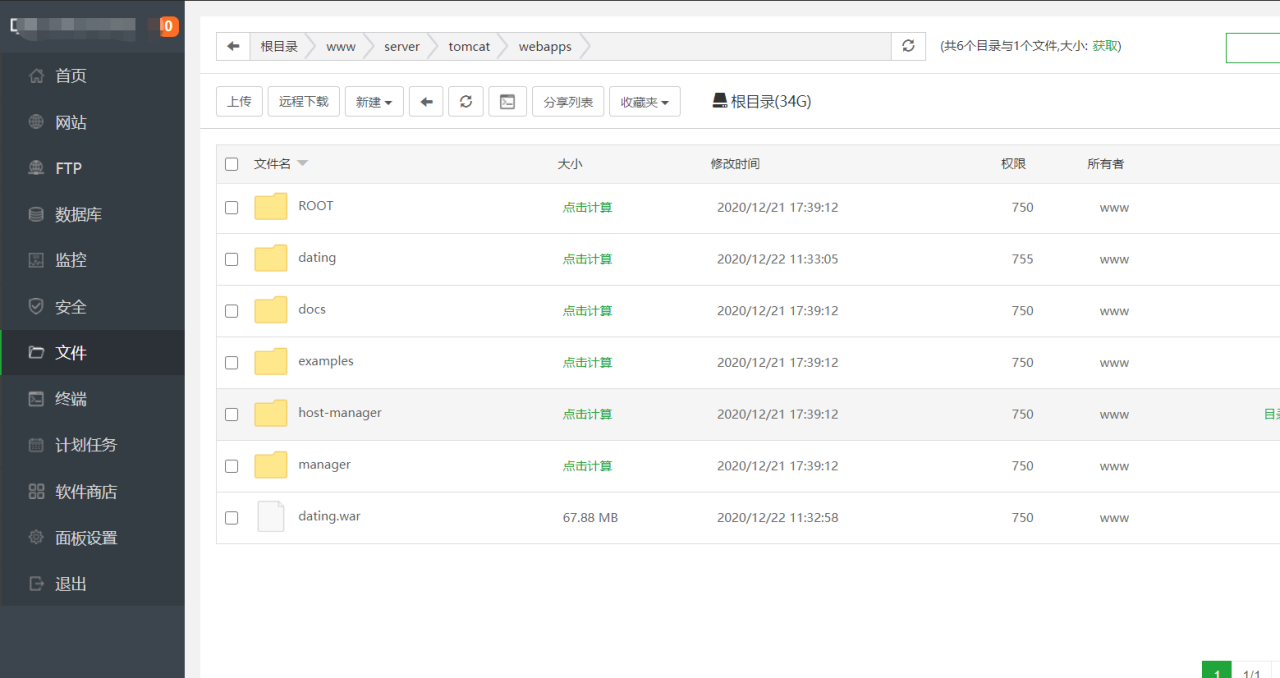The width and height of the screenshot is (1280, 678).
Task: Click the toolbar refresh icon button
Action: click(x=466, y=101)
